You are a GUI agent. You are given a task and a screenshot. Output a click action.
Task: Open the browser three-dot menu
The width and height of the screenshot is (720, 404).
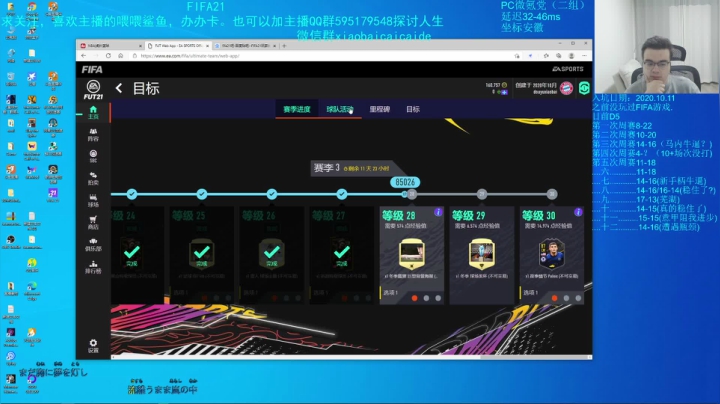pos(584,56)
